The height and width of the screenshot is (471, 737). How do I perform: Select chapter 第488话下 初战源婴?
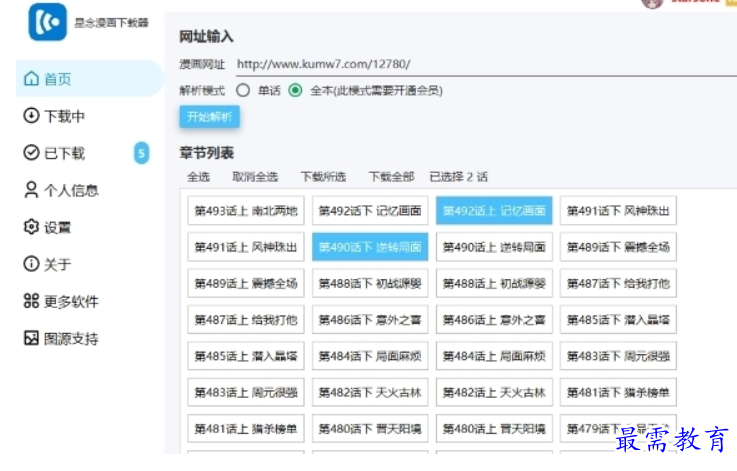tap(370, 283)
